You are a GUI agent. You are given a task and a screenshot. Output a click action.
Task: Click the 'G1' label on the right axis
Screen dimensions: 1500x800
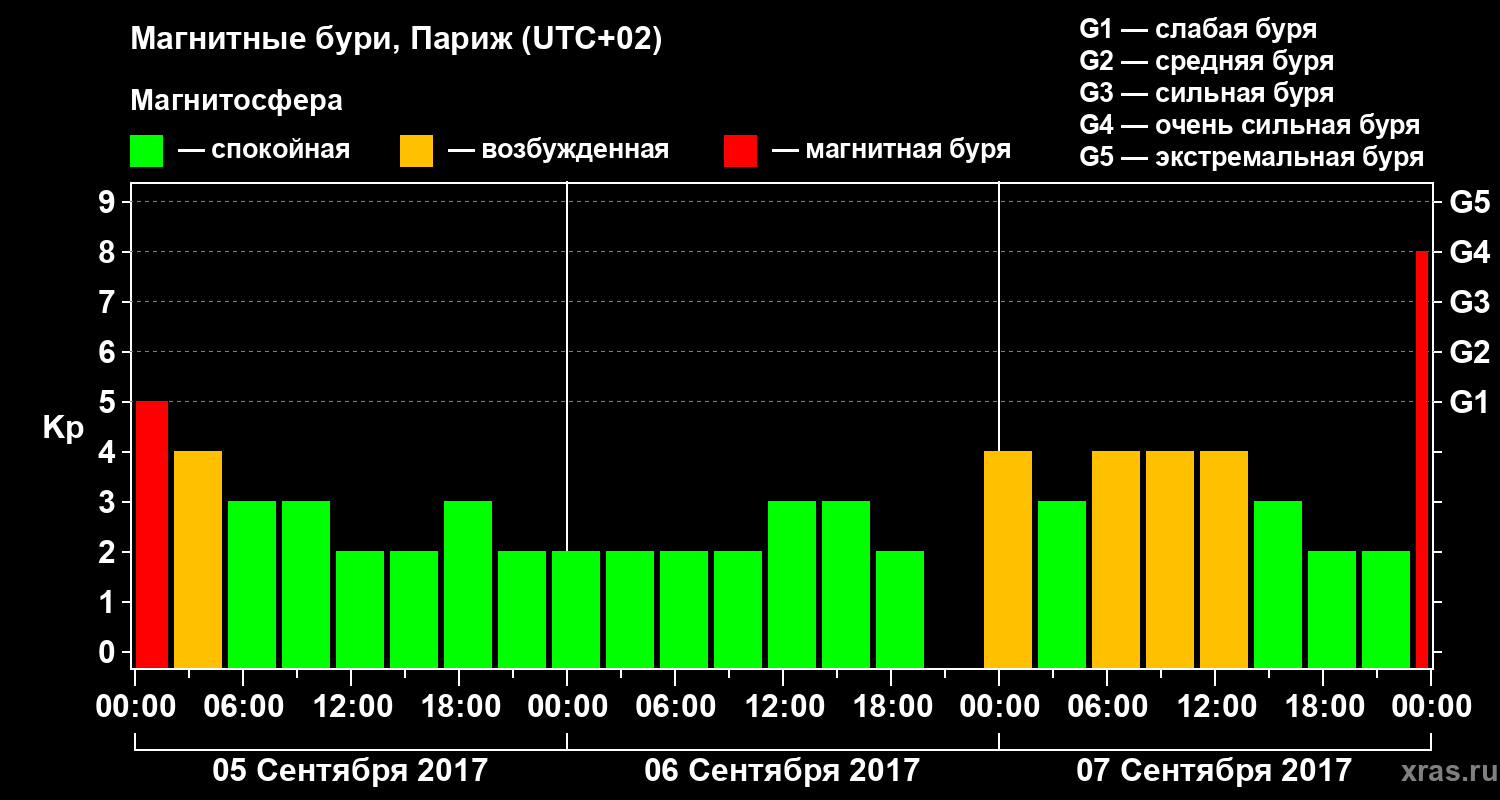tap(1469, 403)
